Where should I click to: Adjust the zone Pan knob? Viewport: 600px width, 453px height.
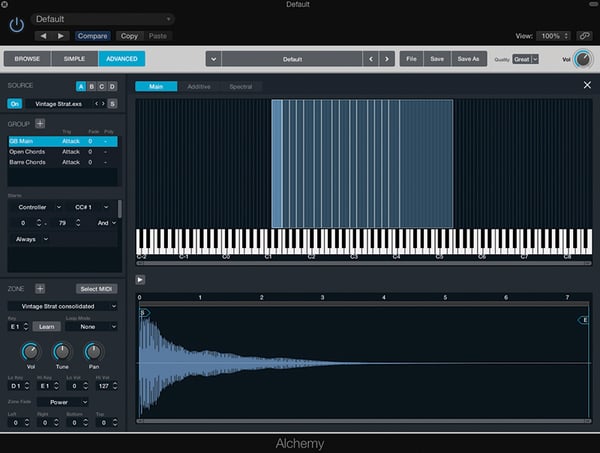tap(94, 352)
